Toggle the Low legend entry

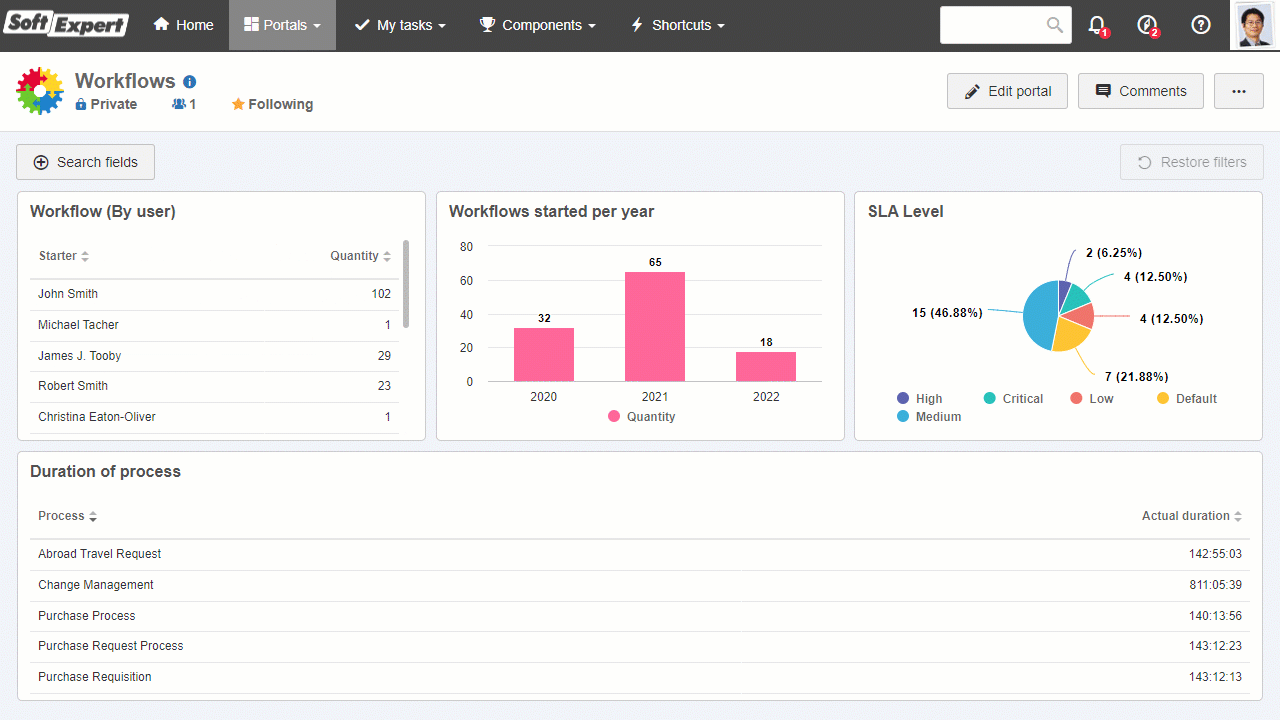1091,399
